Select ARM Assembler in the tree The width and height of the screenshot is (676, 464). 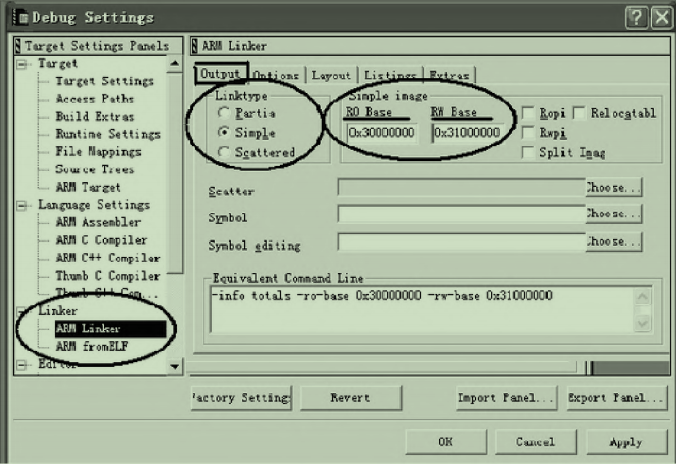[x=98, y=222]
